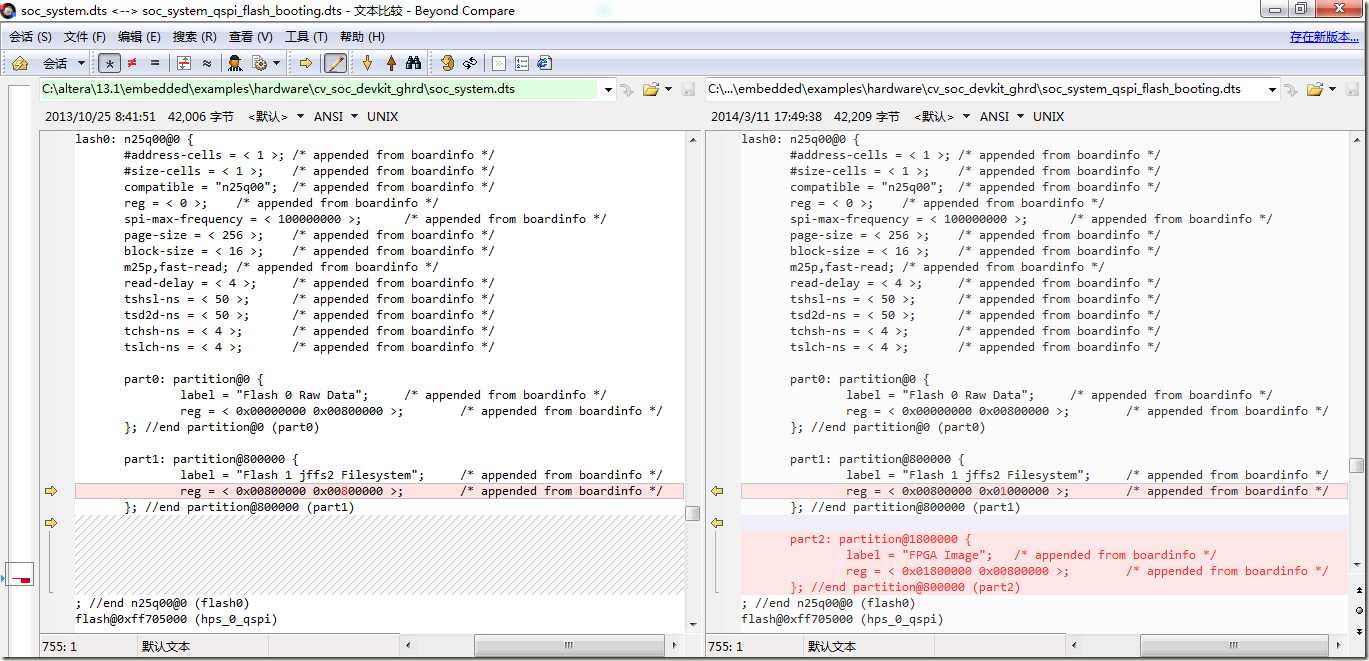Screen dimensions: 1369x661
Task: Open the 工具 (T) menu
Action: pyautogui.click(x=306, y=37)
